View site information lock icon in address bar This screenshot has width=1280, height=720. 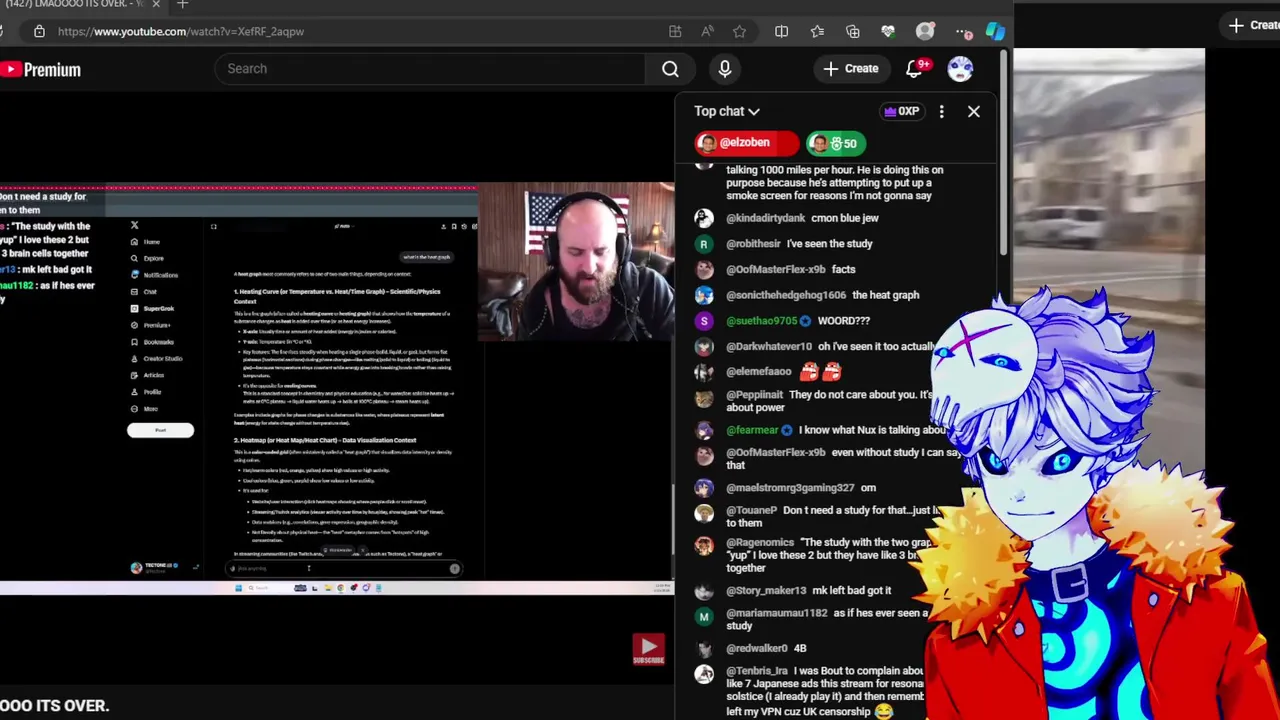coord(39,31)
